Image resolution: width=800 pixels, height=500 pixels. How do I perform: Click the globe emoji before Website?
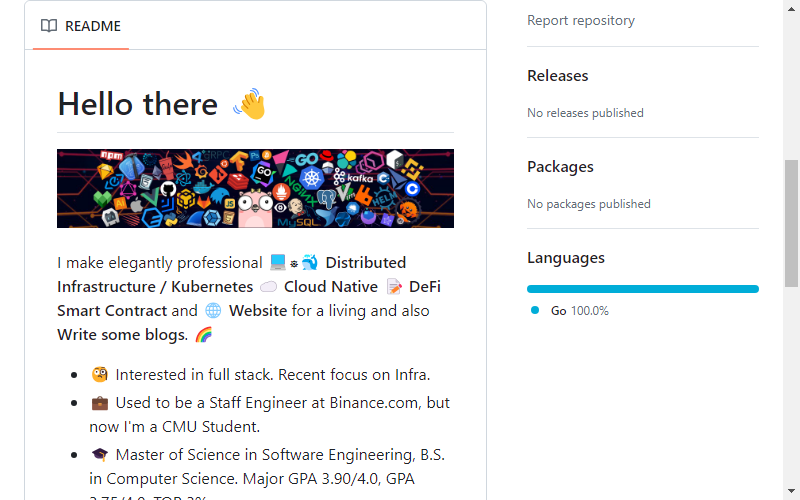pyautogui.click(x=213, y=311)
